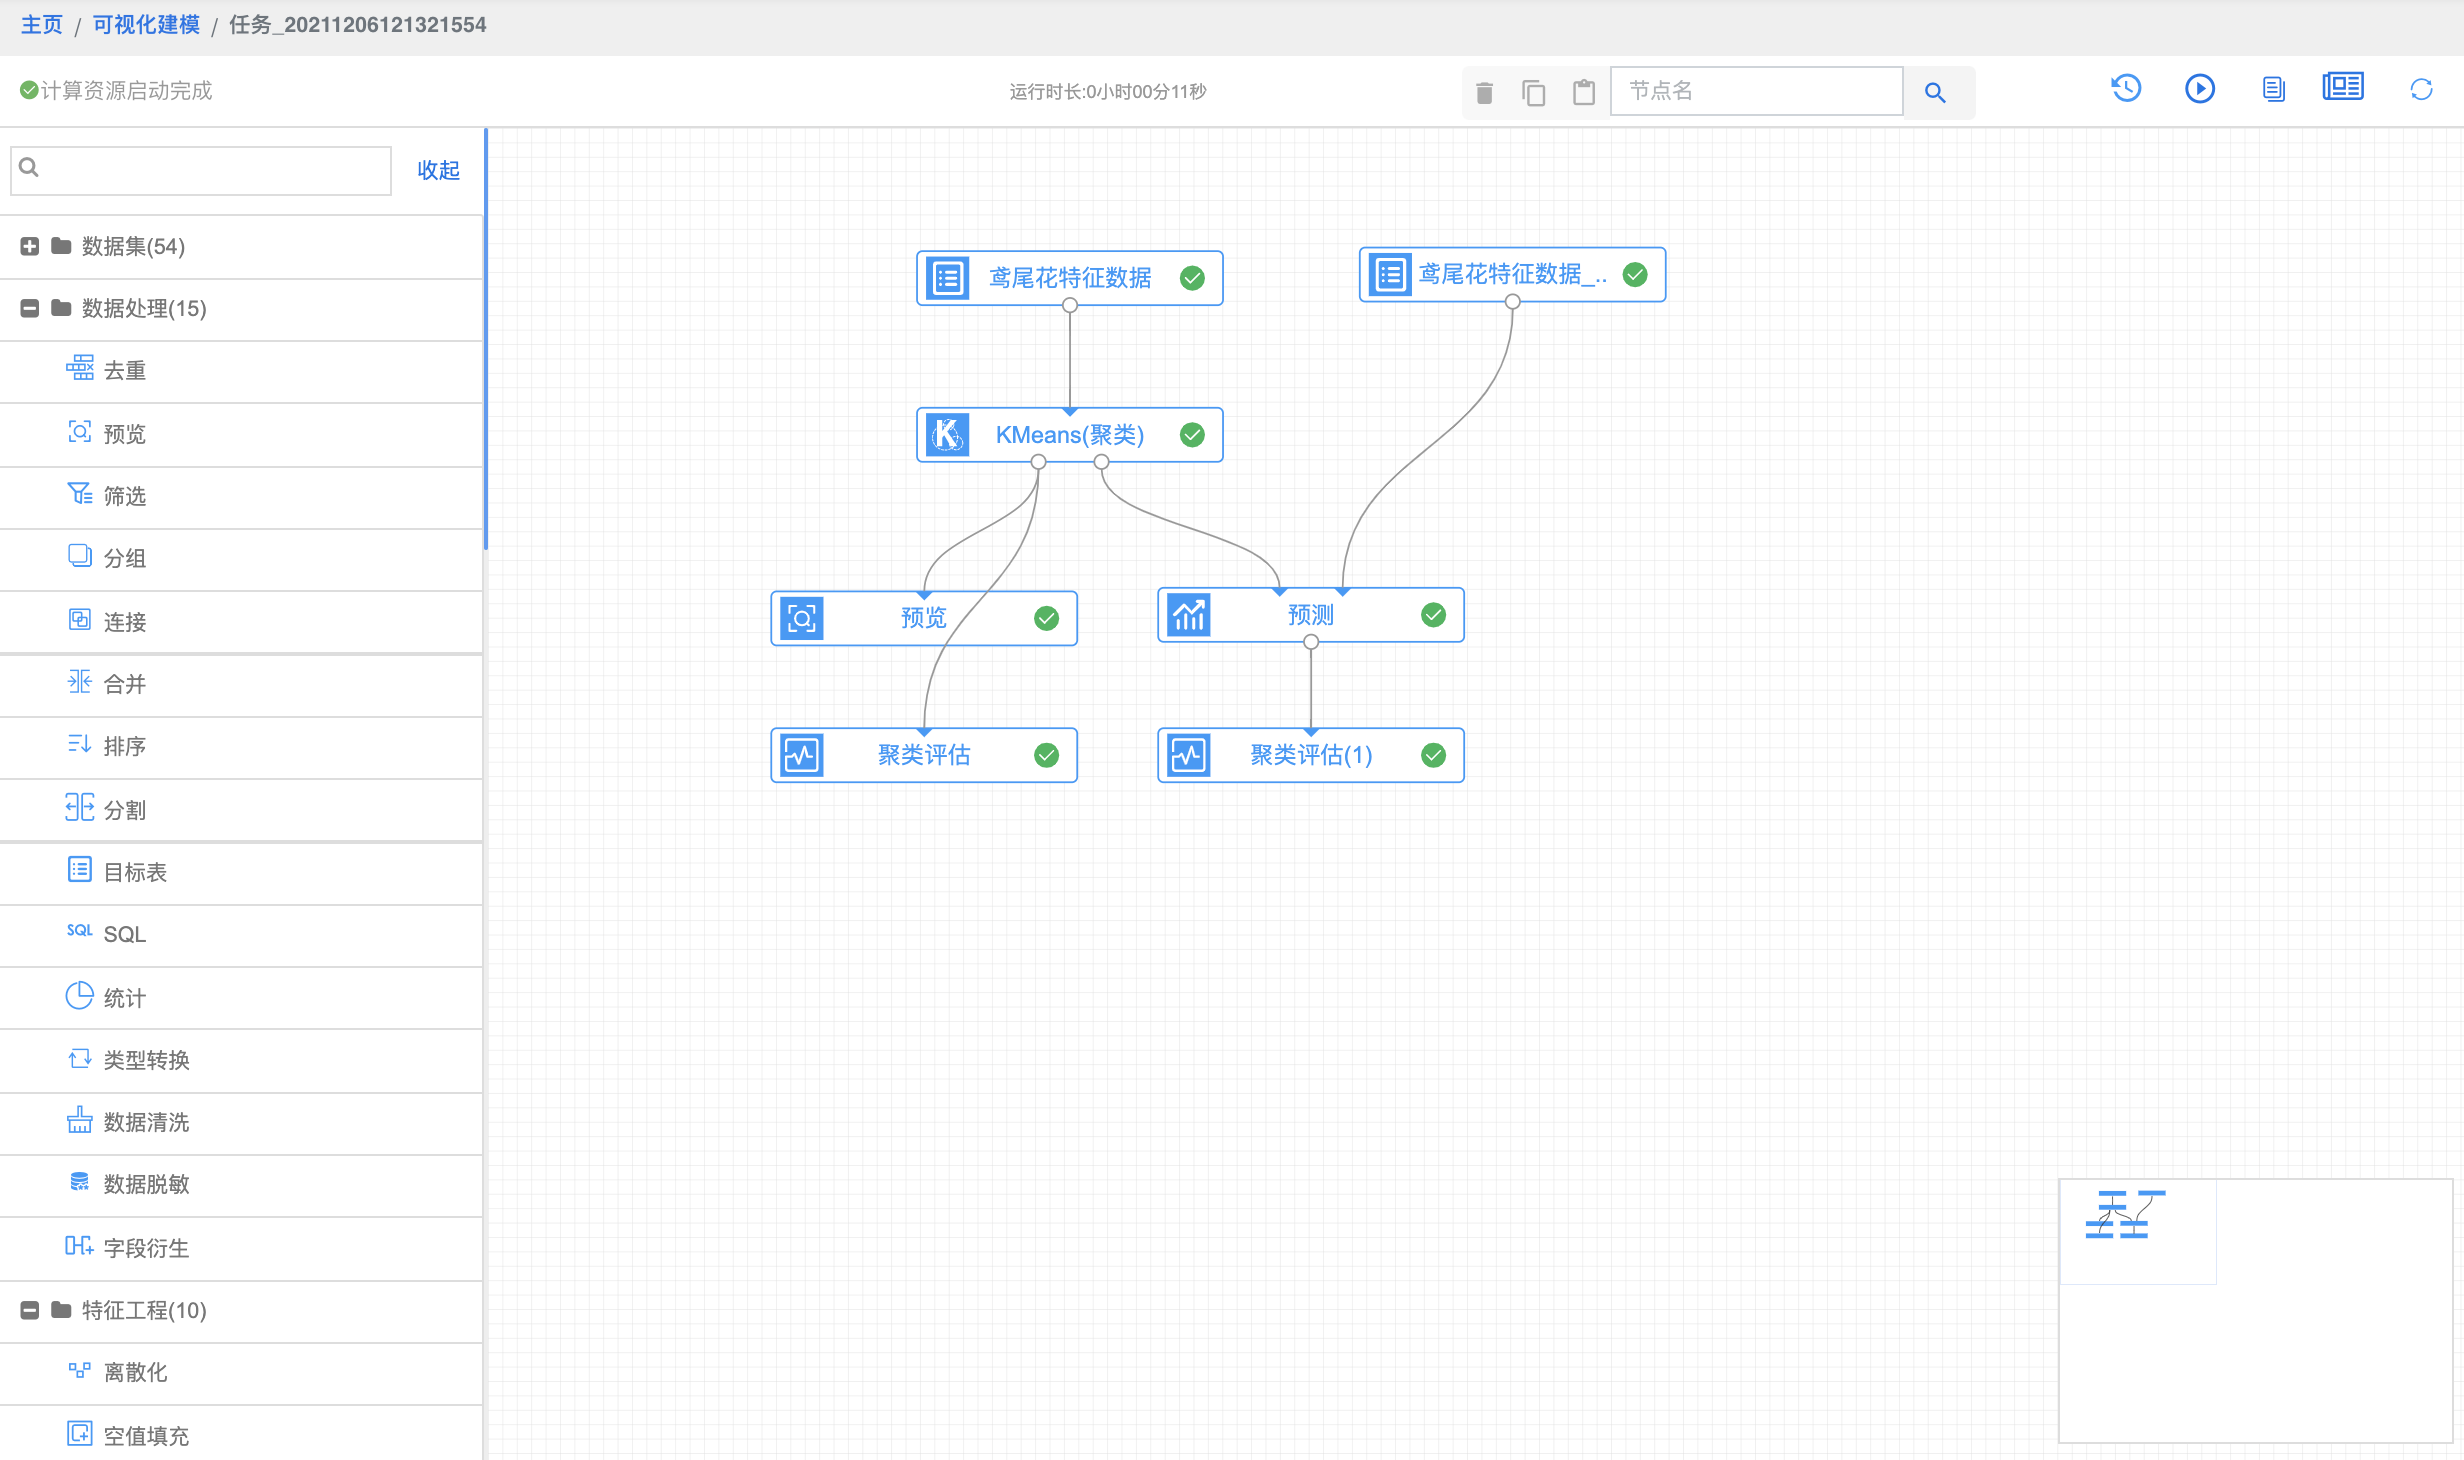Click the green check on 聚类评估(1) node
The height and width of the screenshot is (1460, 2464).
[1433, 755]
